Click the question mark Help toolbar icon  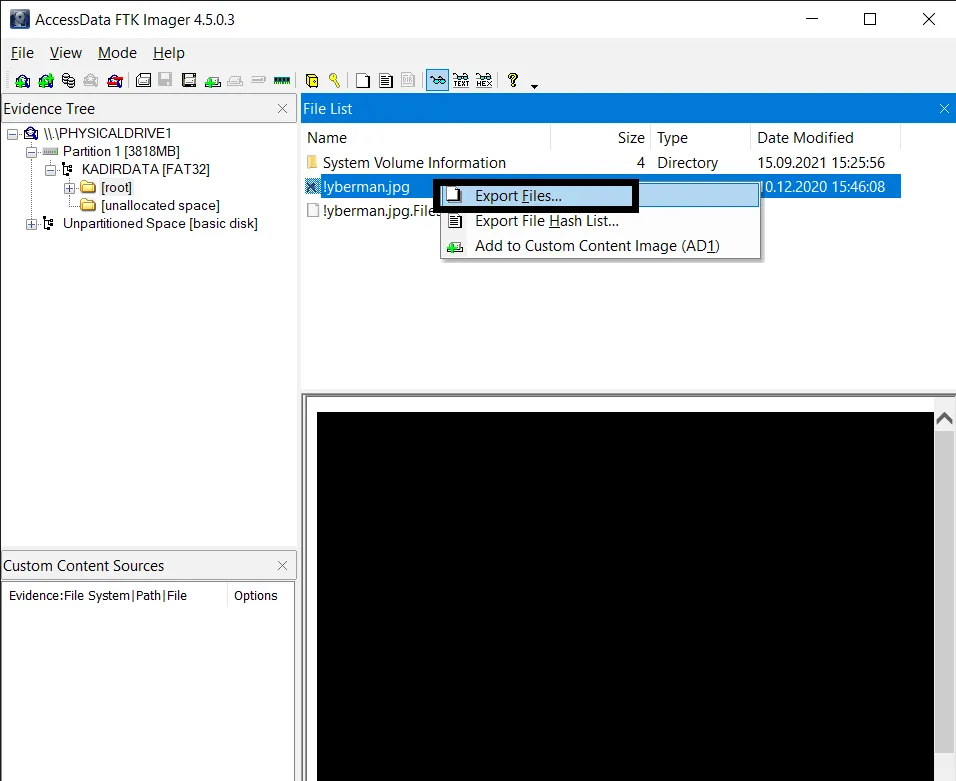[513, 80]
